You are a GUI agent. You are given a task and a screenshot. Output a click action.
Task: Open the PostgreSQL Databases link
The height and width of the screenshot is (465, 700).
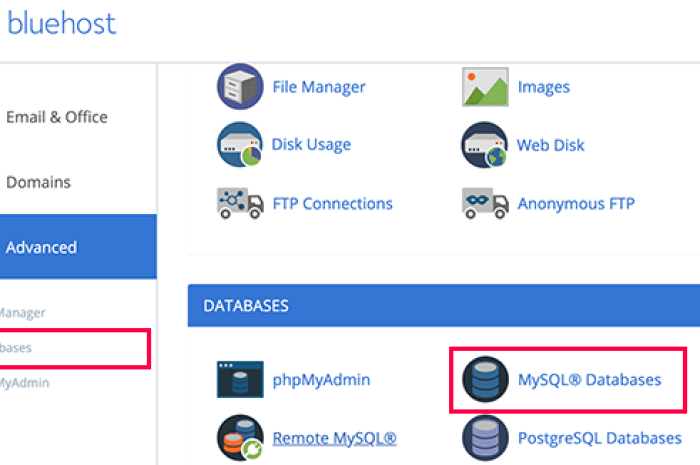point(600,438)
